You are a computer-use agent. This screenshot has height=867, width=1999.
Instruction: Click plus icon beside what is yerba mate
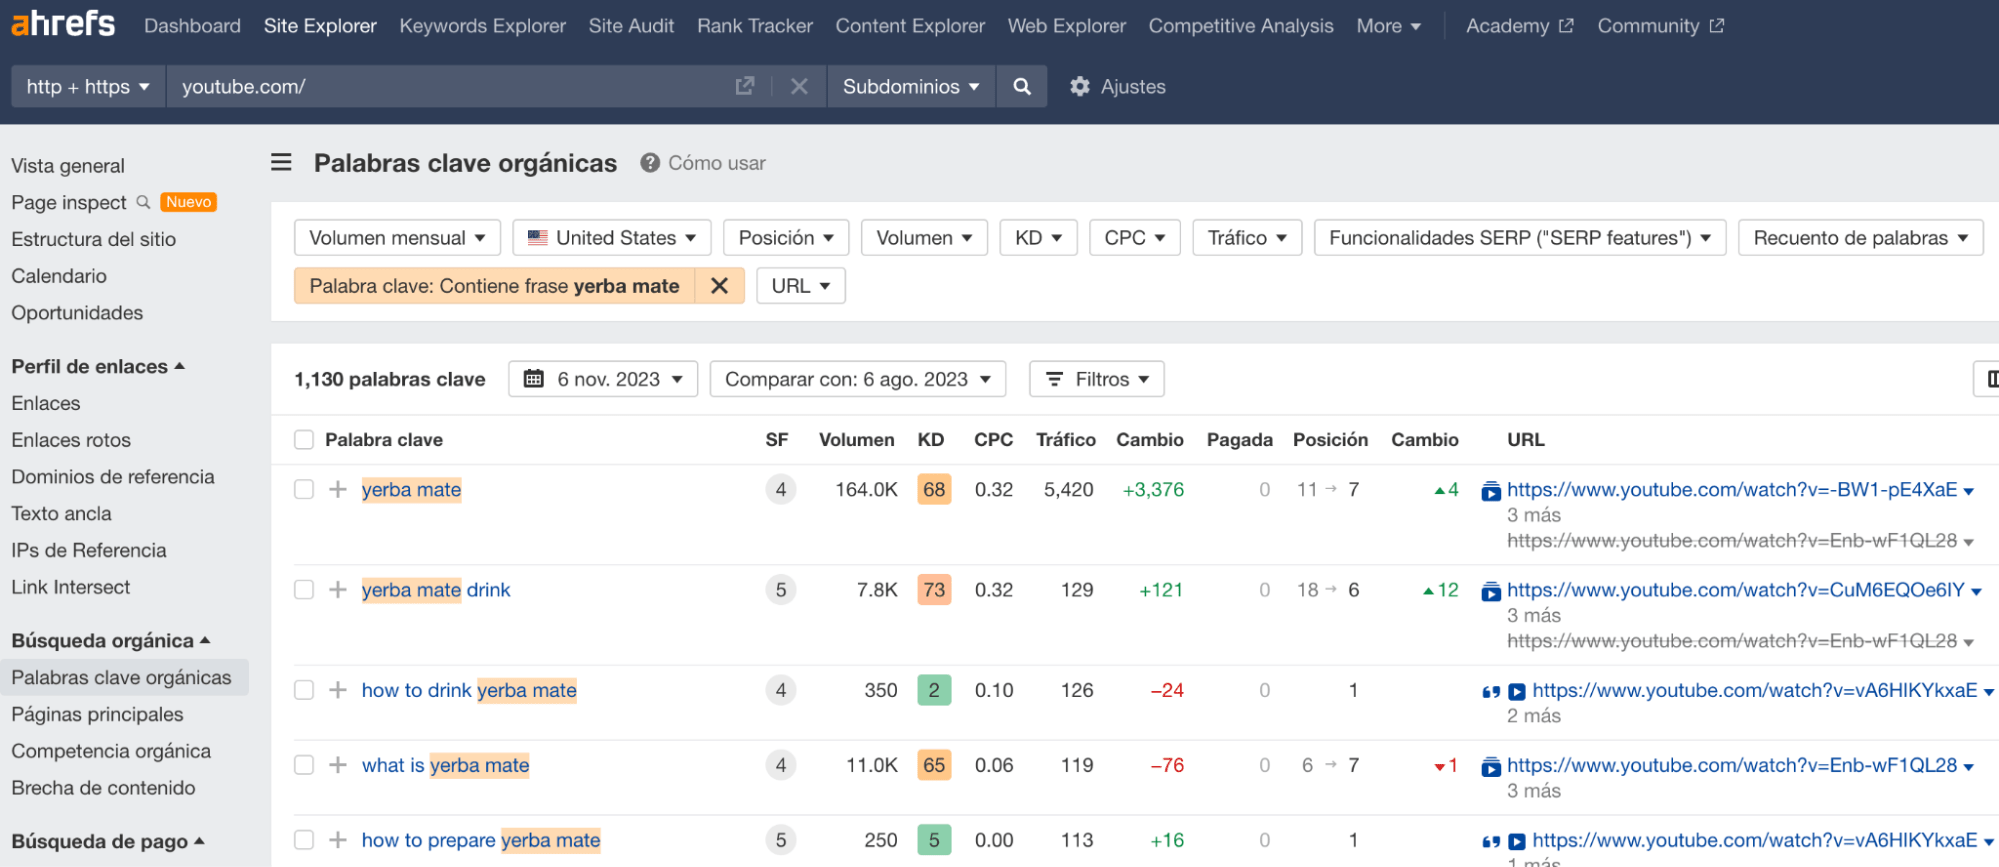tap(338, 765)
